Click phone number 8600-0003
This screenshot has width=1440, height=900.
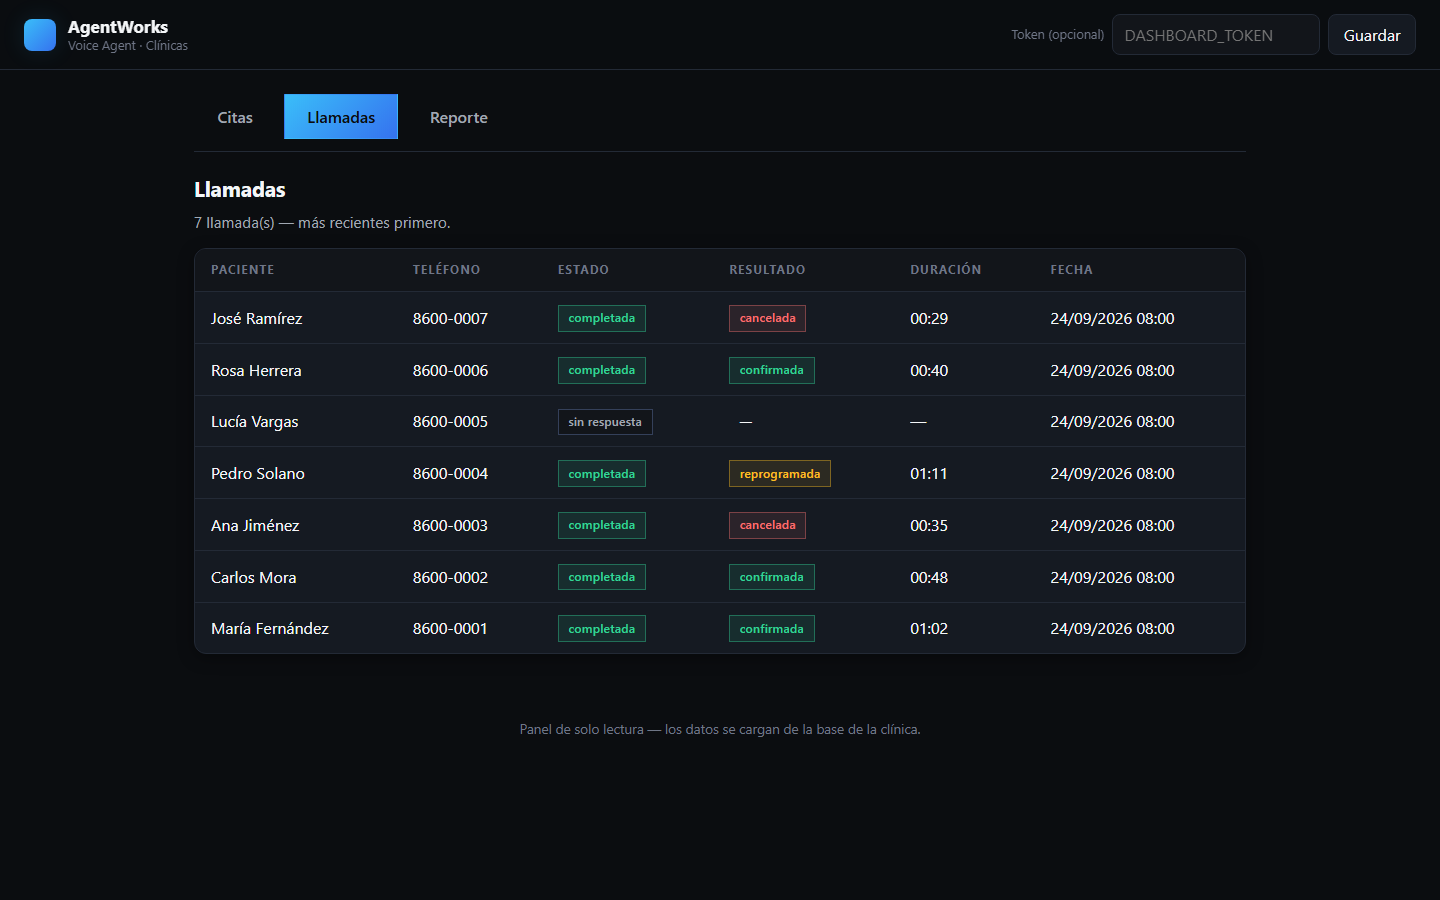[x=450, y=525]
